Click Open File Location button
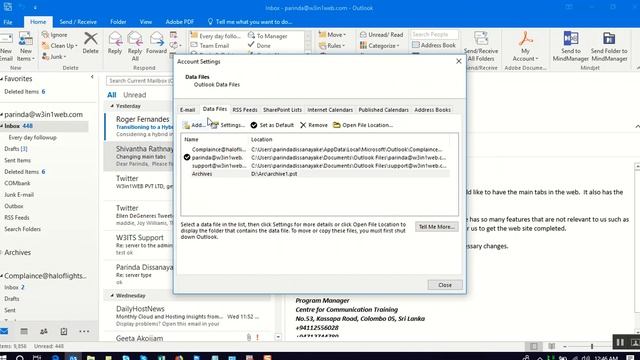The width and height of the screenshot is (640, 360). (363, 125)
